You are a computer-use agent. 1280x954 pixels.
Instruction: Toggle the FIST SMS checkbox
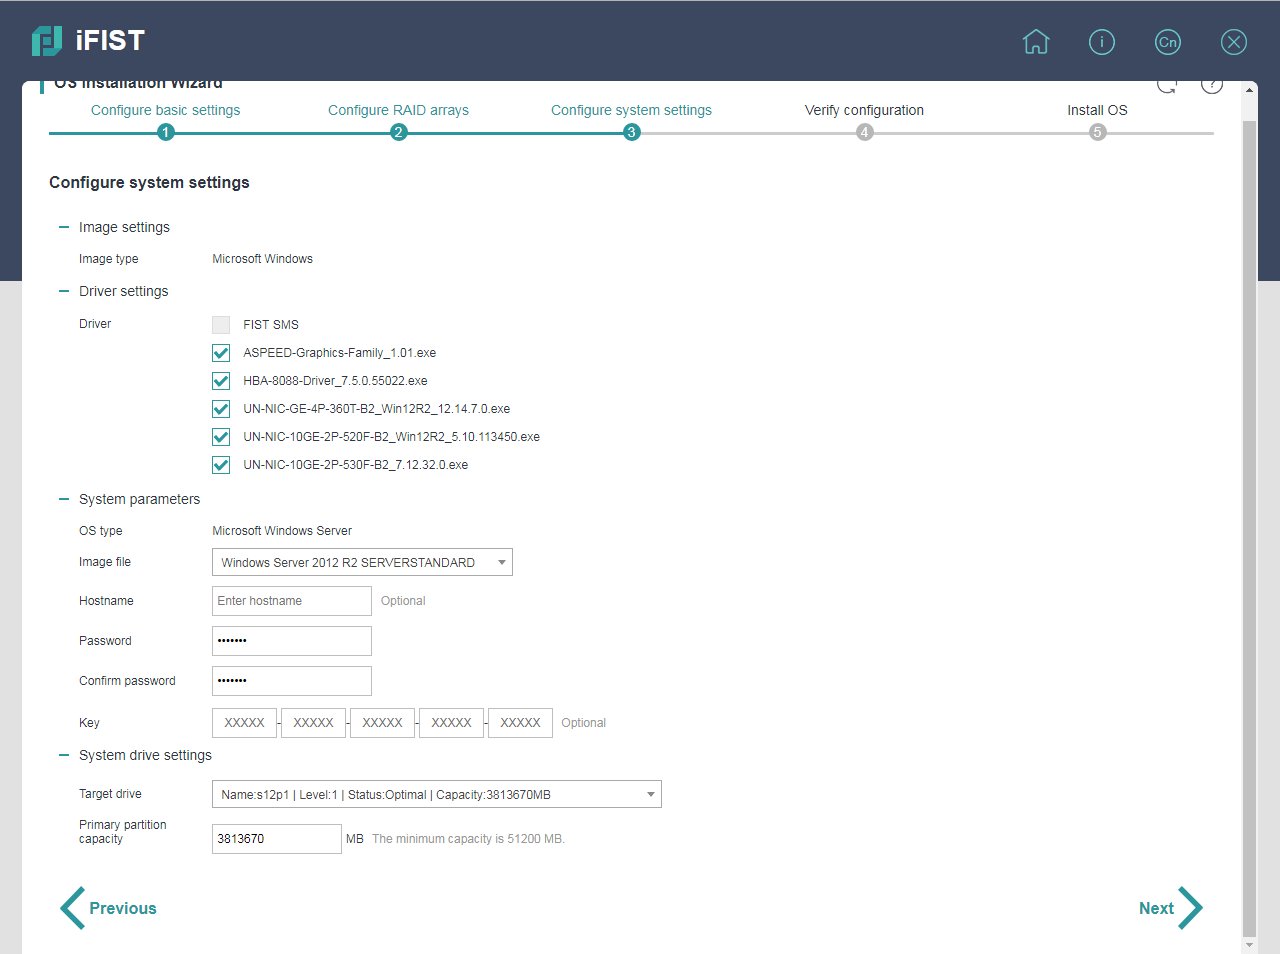[221, 325]
